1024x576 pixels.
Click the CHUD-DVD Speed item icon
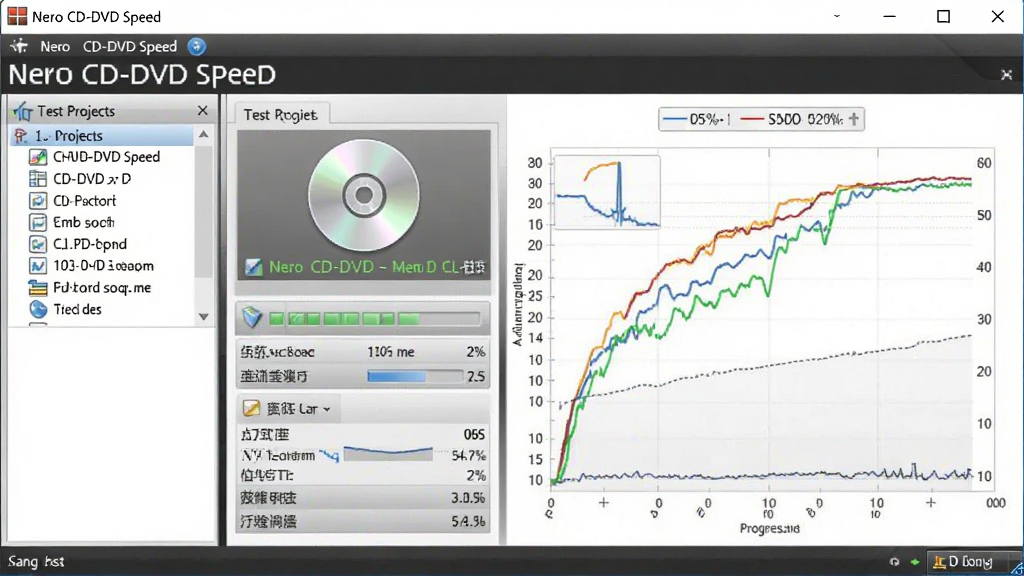click(x=38, y=157)
